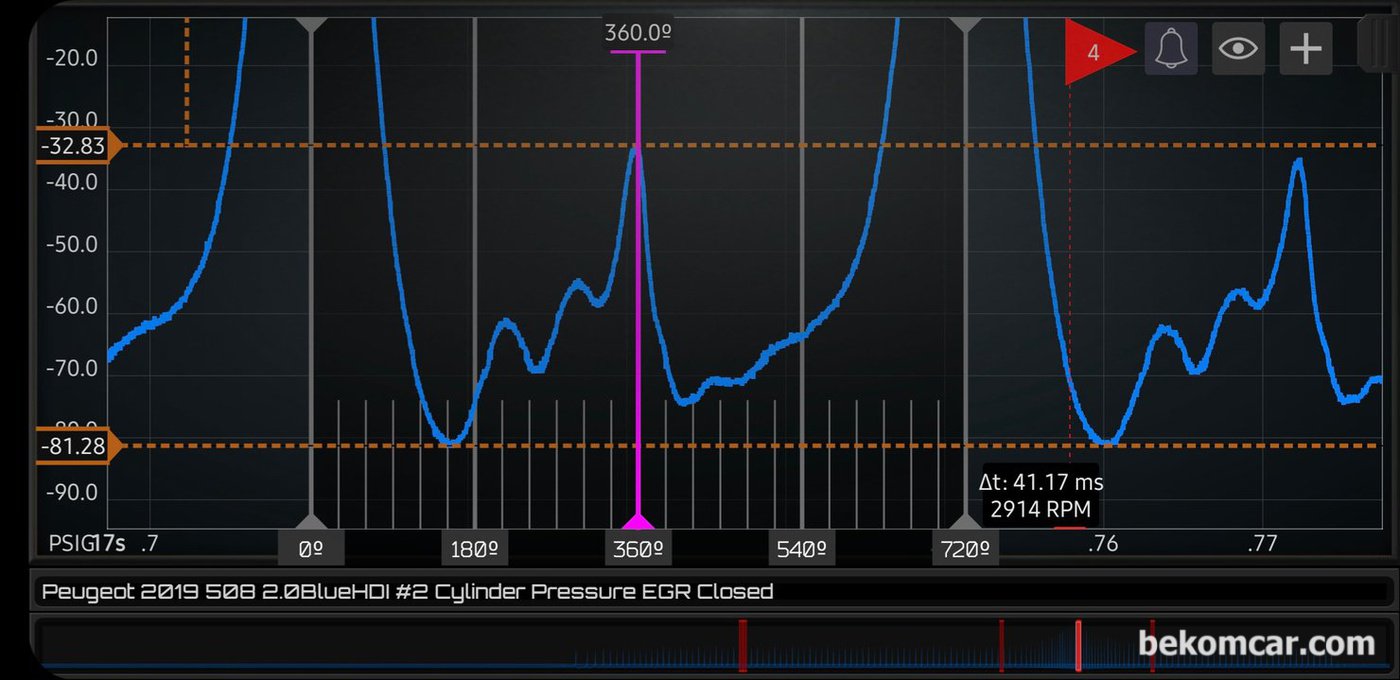Viewport: 1400px width, 680px height.
Task: Click the -20.0 pressure axis value
Action: (x=72, y=59)
